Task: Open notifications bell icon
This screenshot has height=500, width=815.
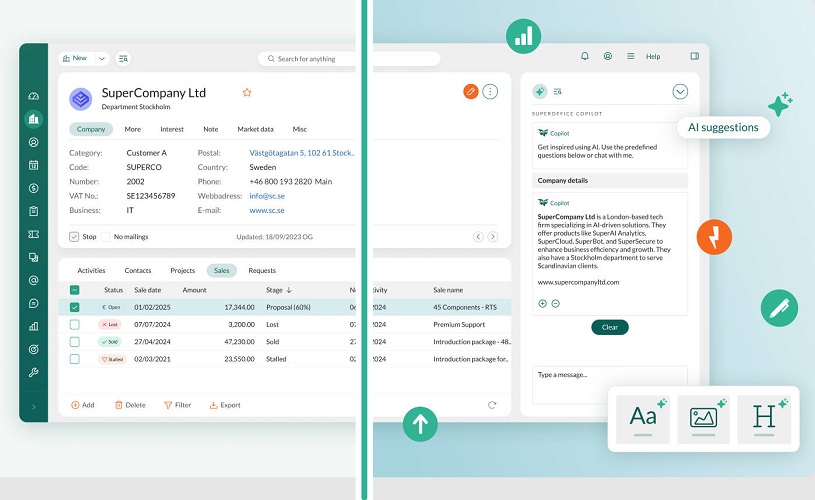Action: tap(585, 56)
